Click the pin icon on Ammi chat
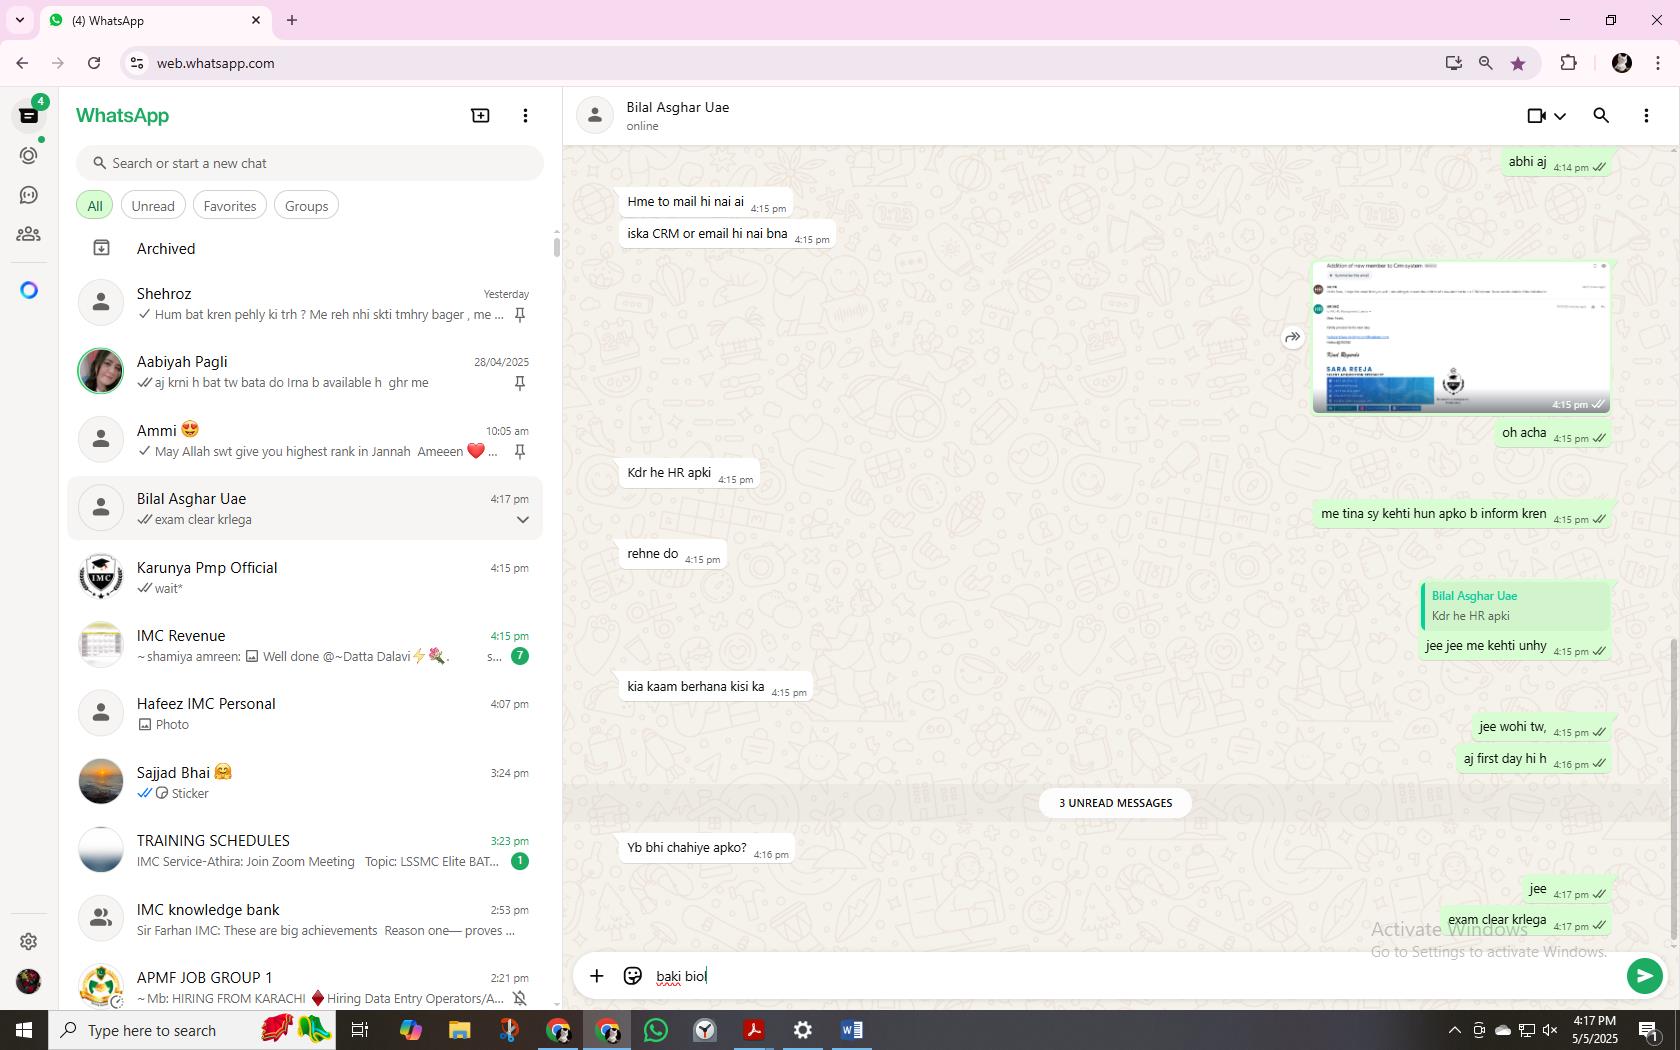This screenshot has width=1680, height=1050. click(519, 452)
